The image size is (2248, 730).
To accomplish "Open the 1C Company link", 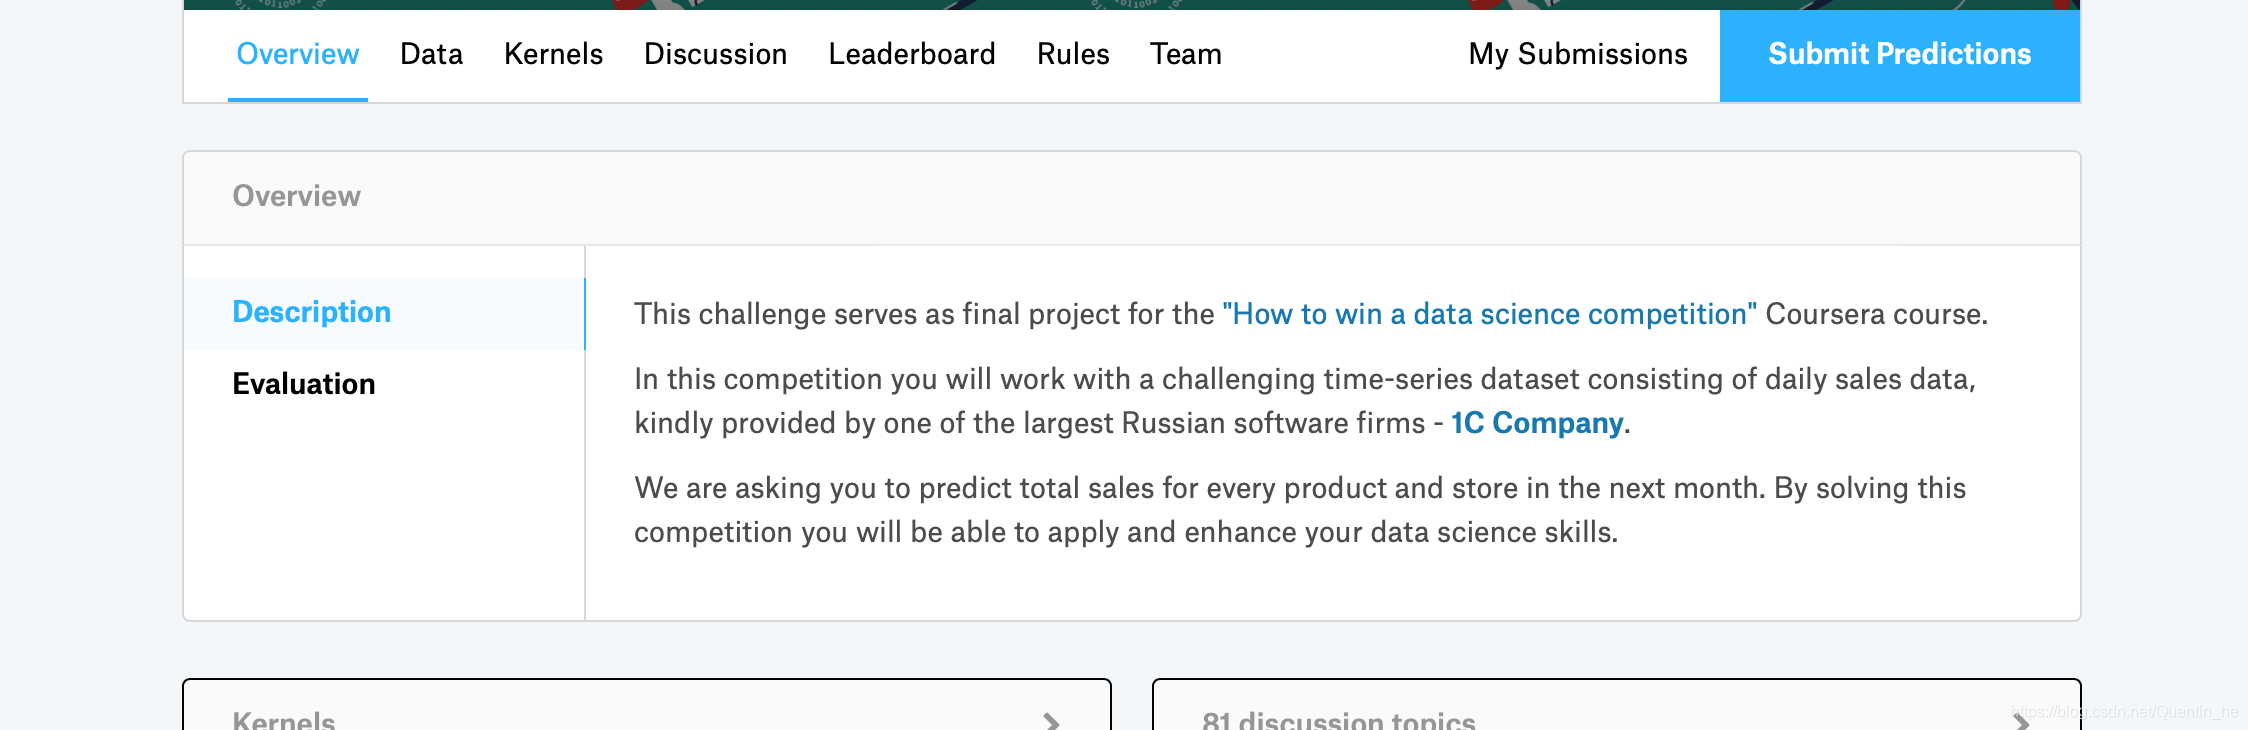I will coord(1537,423).
